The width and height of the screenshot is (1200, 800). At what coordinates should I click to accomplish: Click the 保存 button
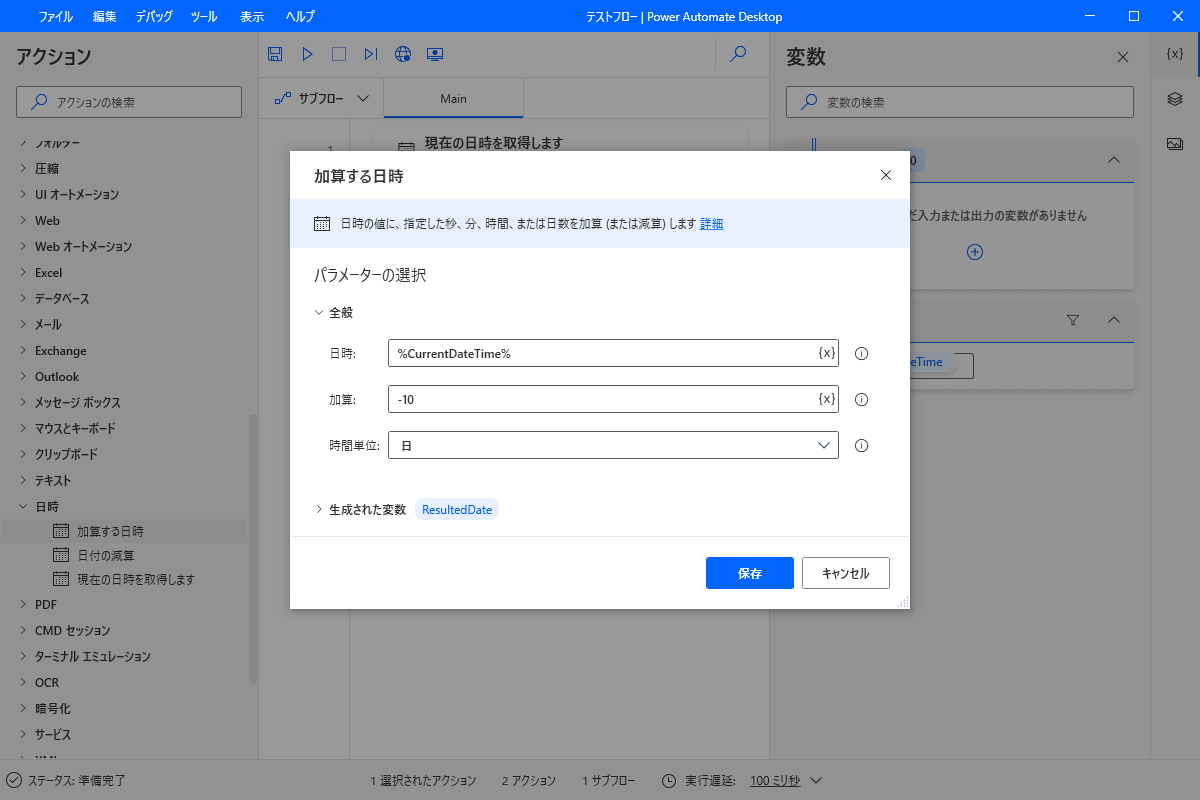point(749,573)
